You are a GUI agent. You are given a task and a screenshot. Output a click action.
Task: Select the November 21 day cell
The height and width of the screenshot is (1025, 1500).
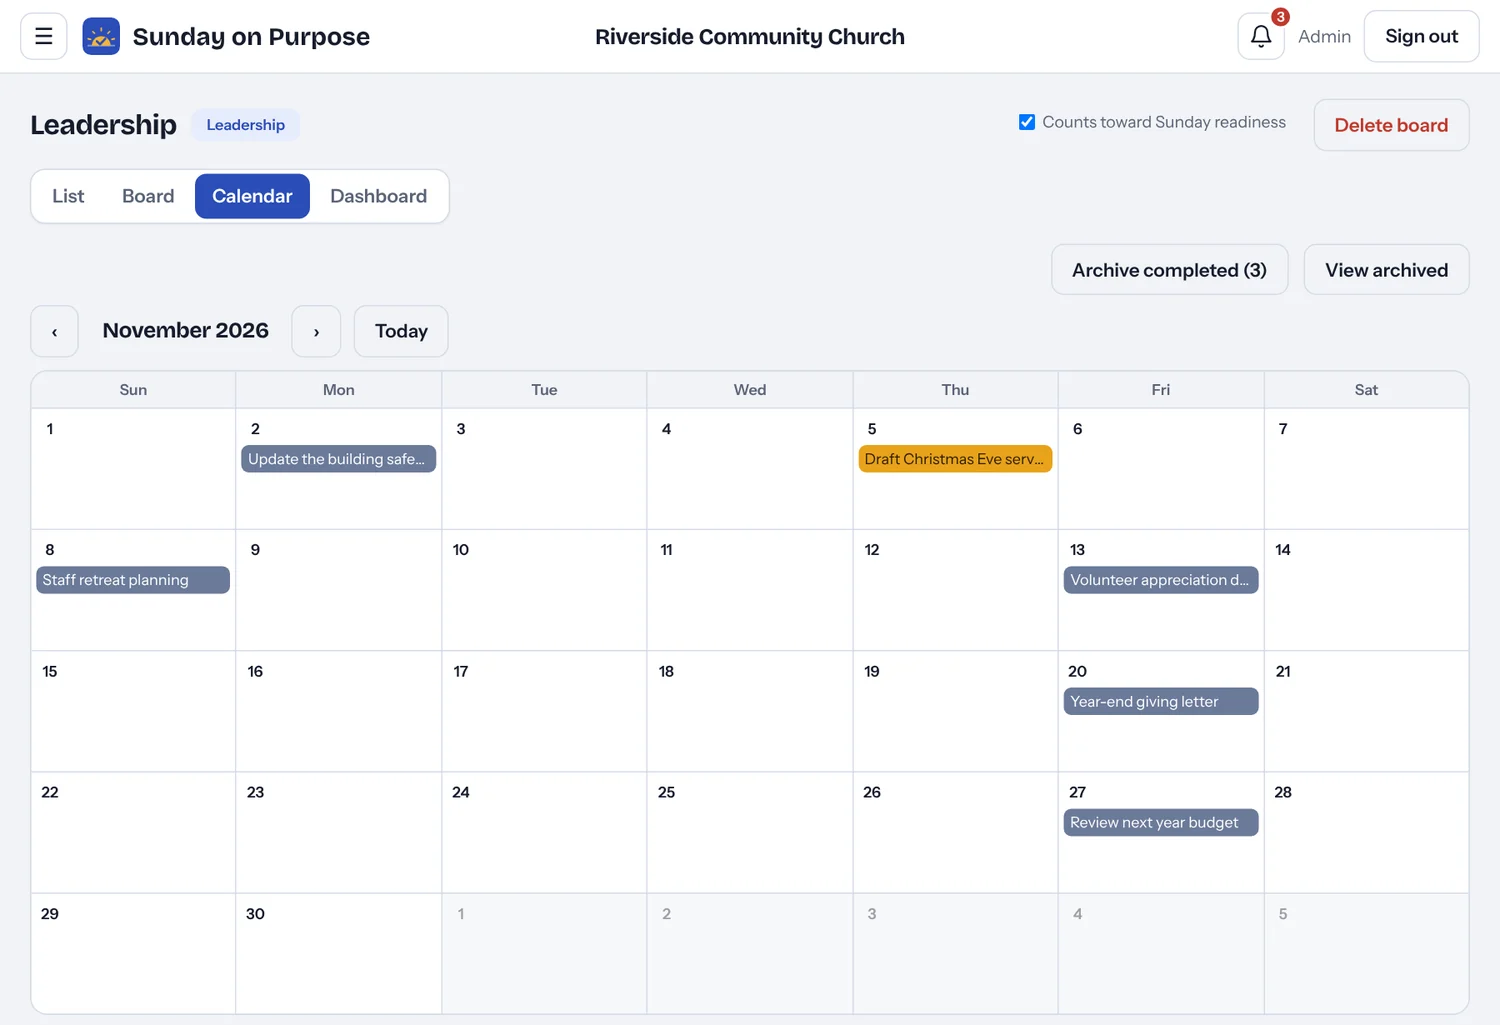pyautogui.click(x=1366, y=711)
